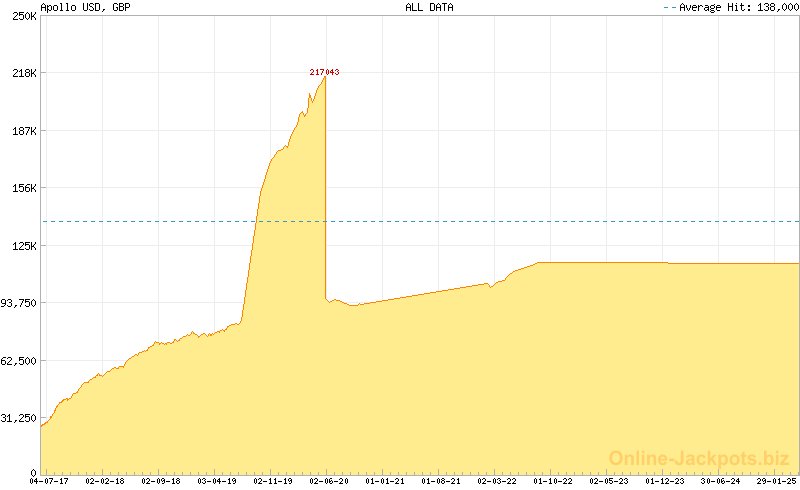Click the Average Hit: 138,000 legend
The image size is (800, 490).
click(736, 7)
